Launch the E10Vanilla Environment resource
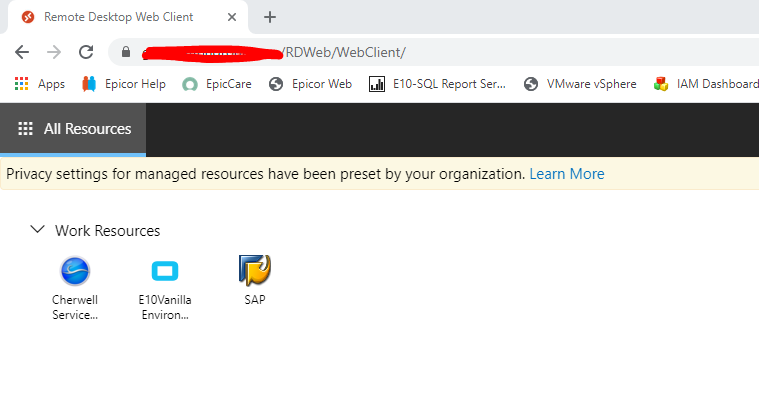This screenshot has width=759, height=404. pyautogui.click(x=165, y=272)
